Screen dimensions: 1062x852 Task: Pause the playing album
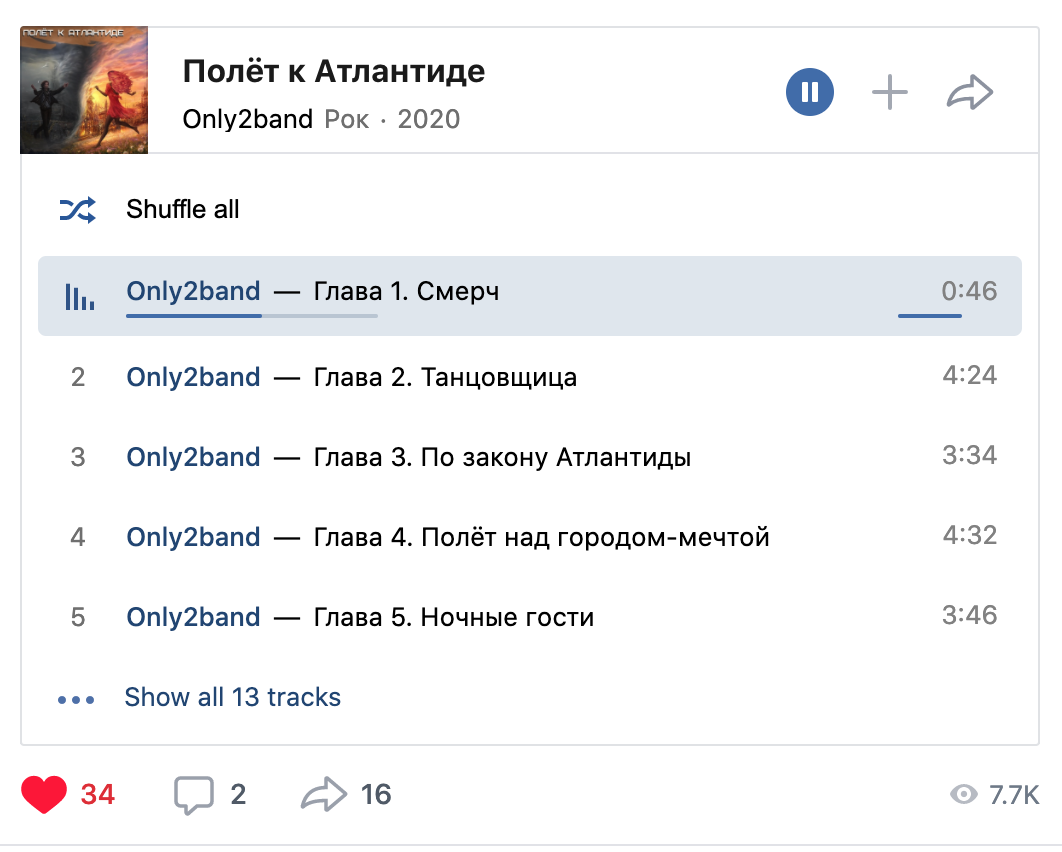coord(809,93)
